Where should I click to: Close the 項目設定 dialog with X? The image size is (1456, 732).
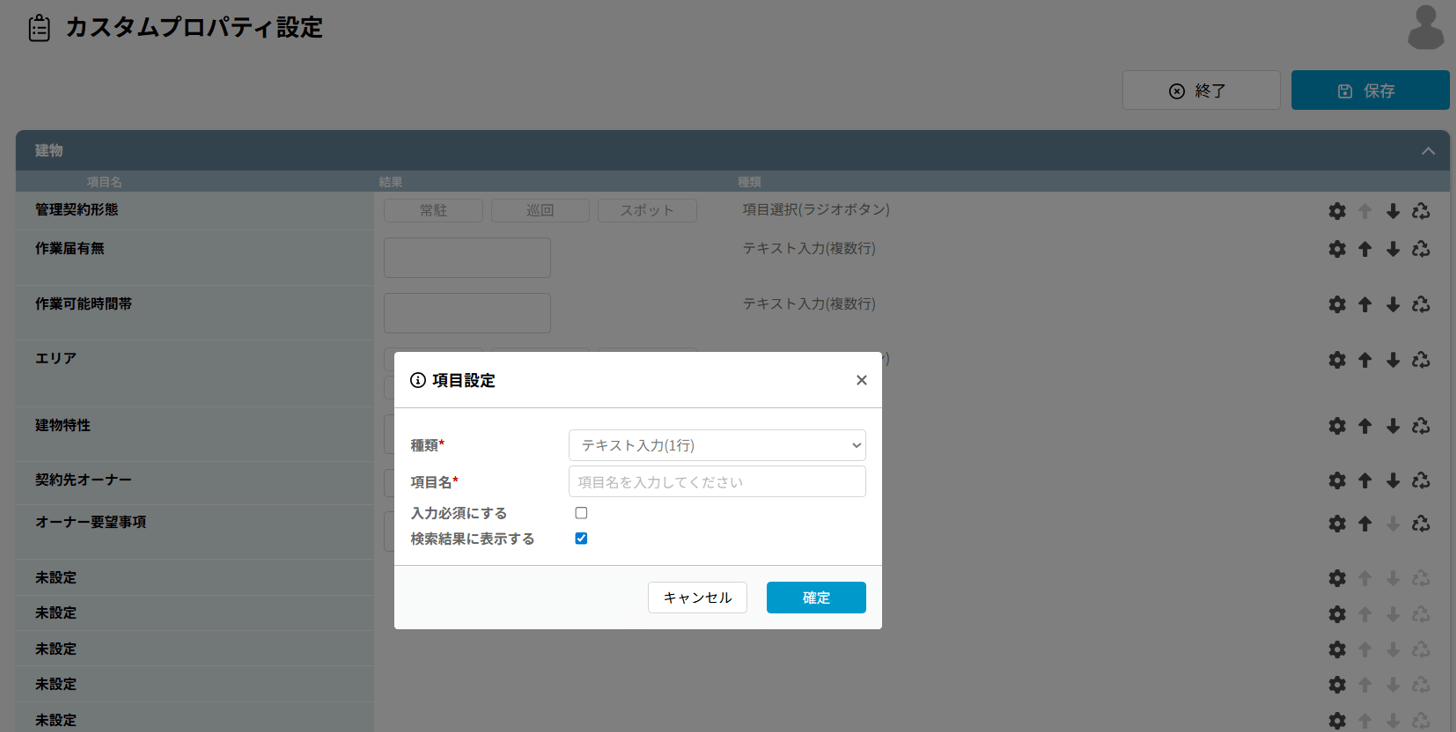click(861, 380)
